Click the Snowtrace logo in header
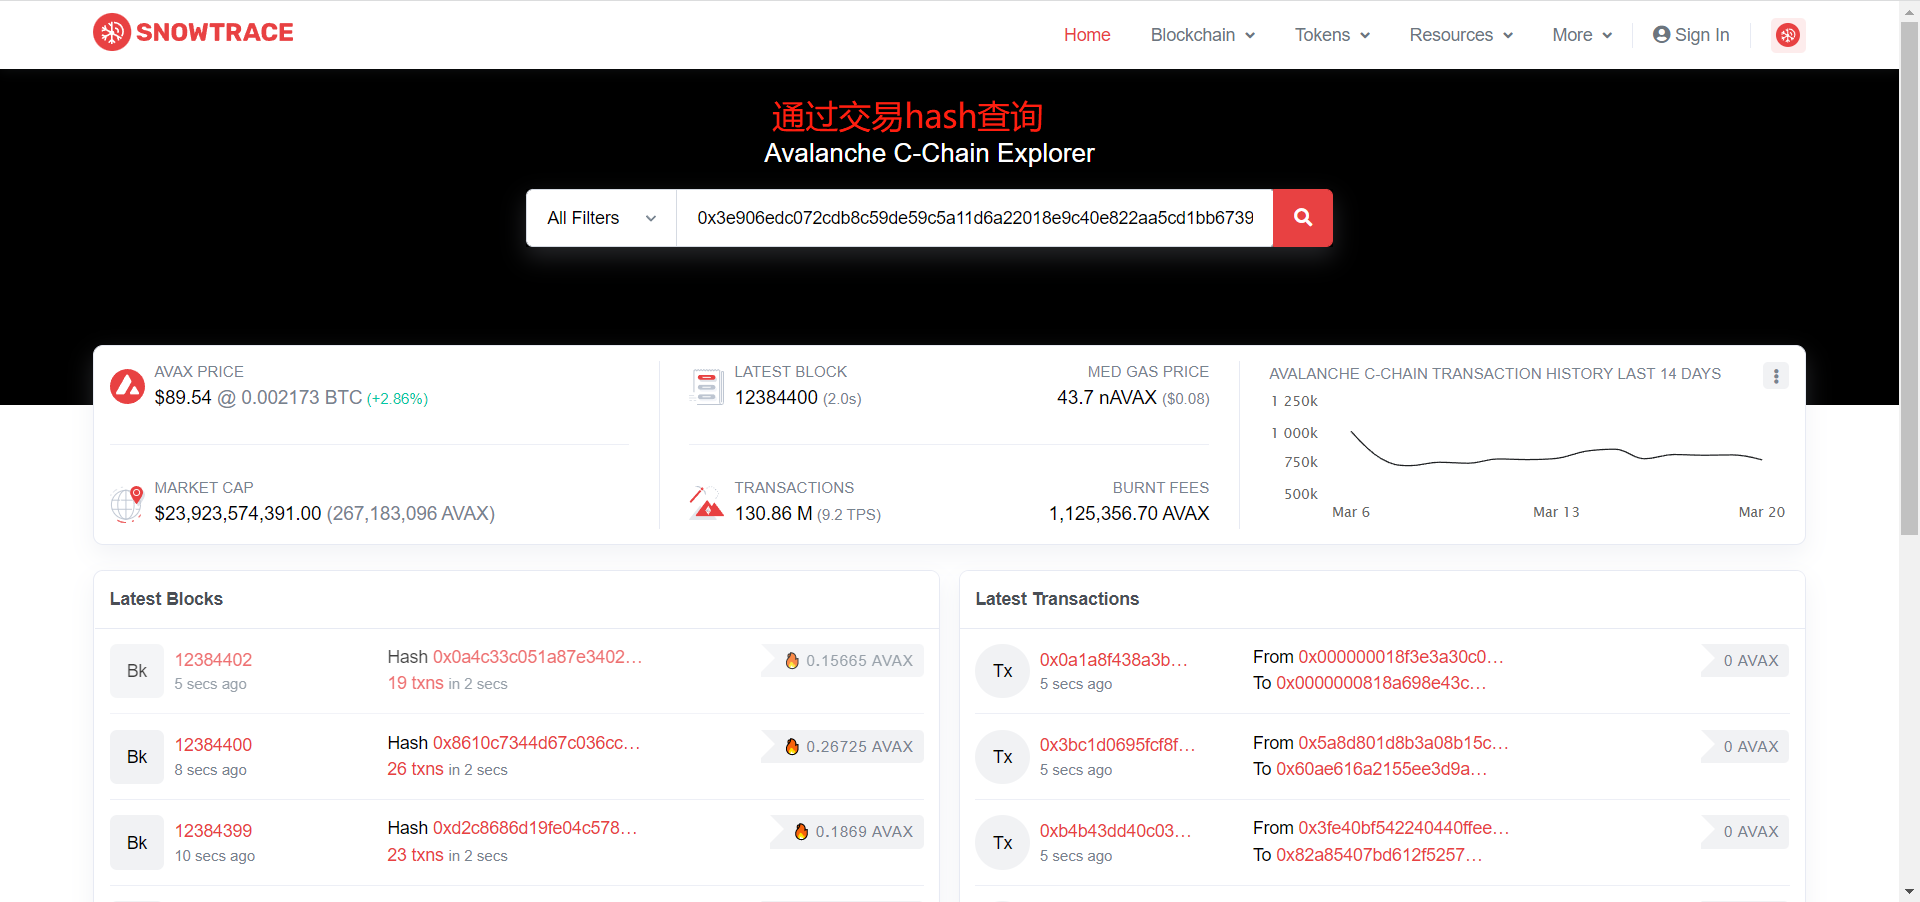 point(193,33)
